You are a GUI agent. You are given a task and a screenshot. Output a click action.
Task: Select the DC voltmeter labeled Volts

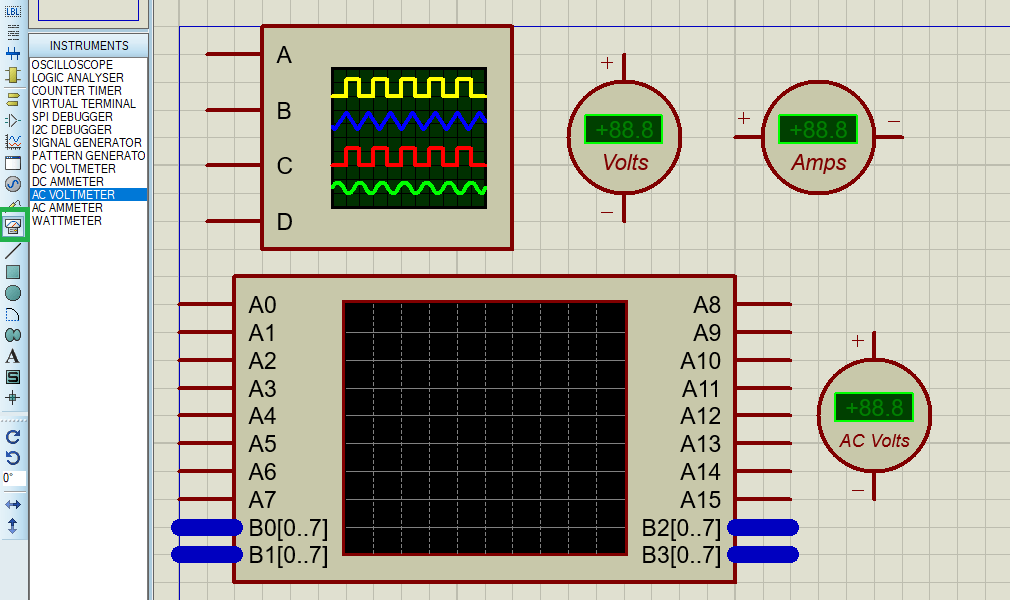624,137
